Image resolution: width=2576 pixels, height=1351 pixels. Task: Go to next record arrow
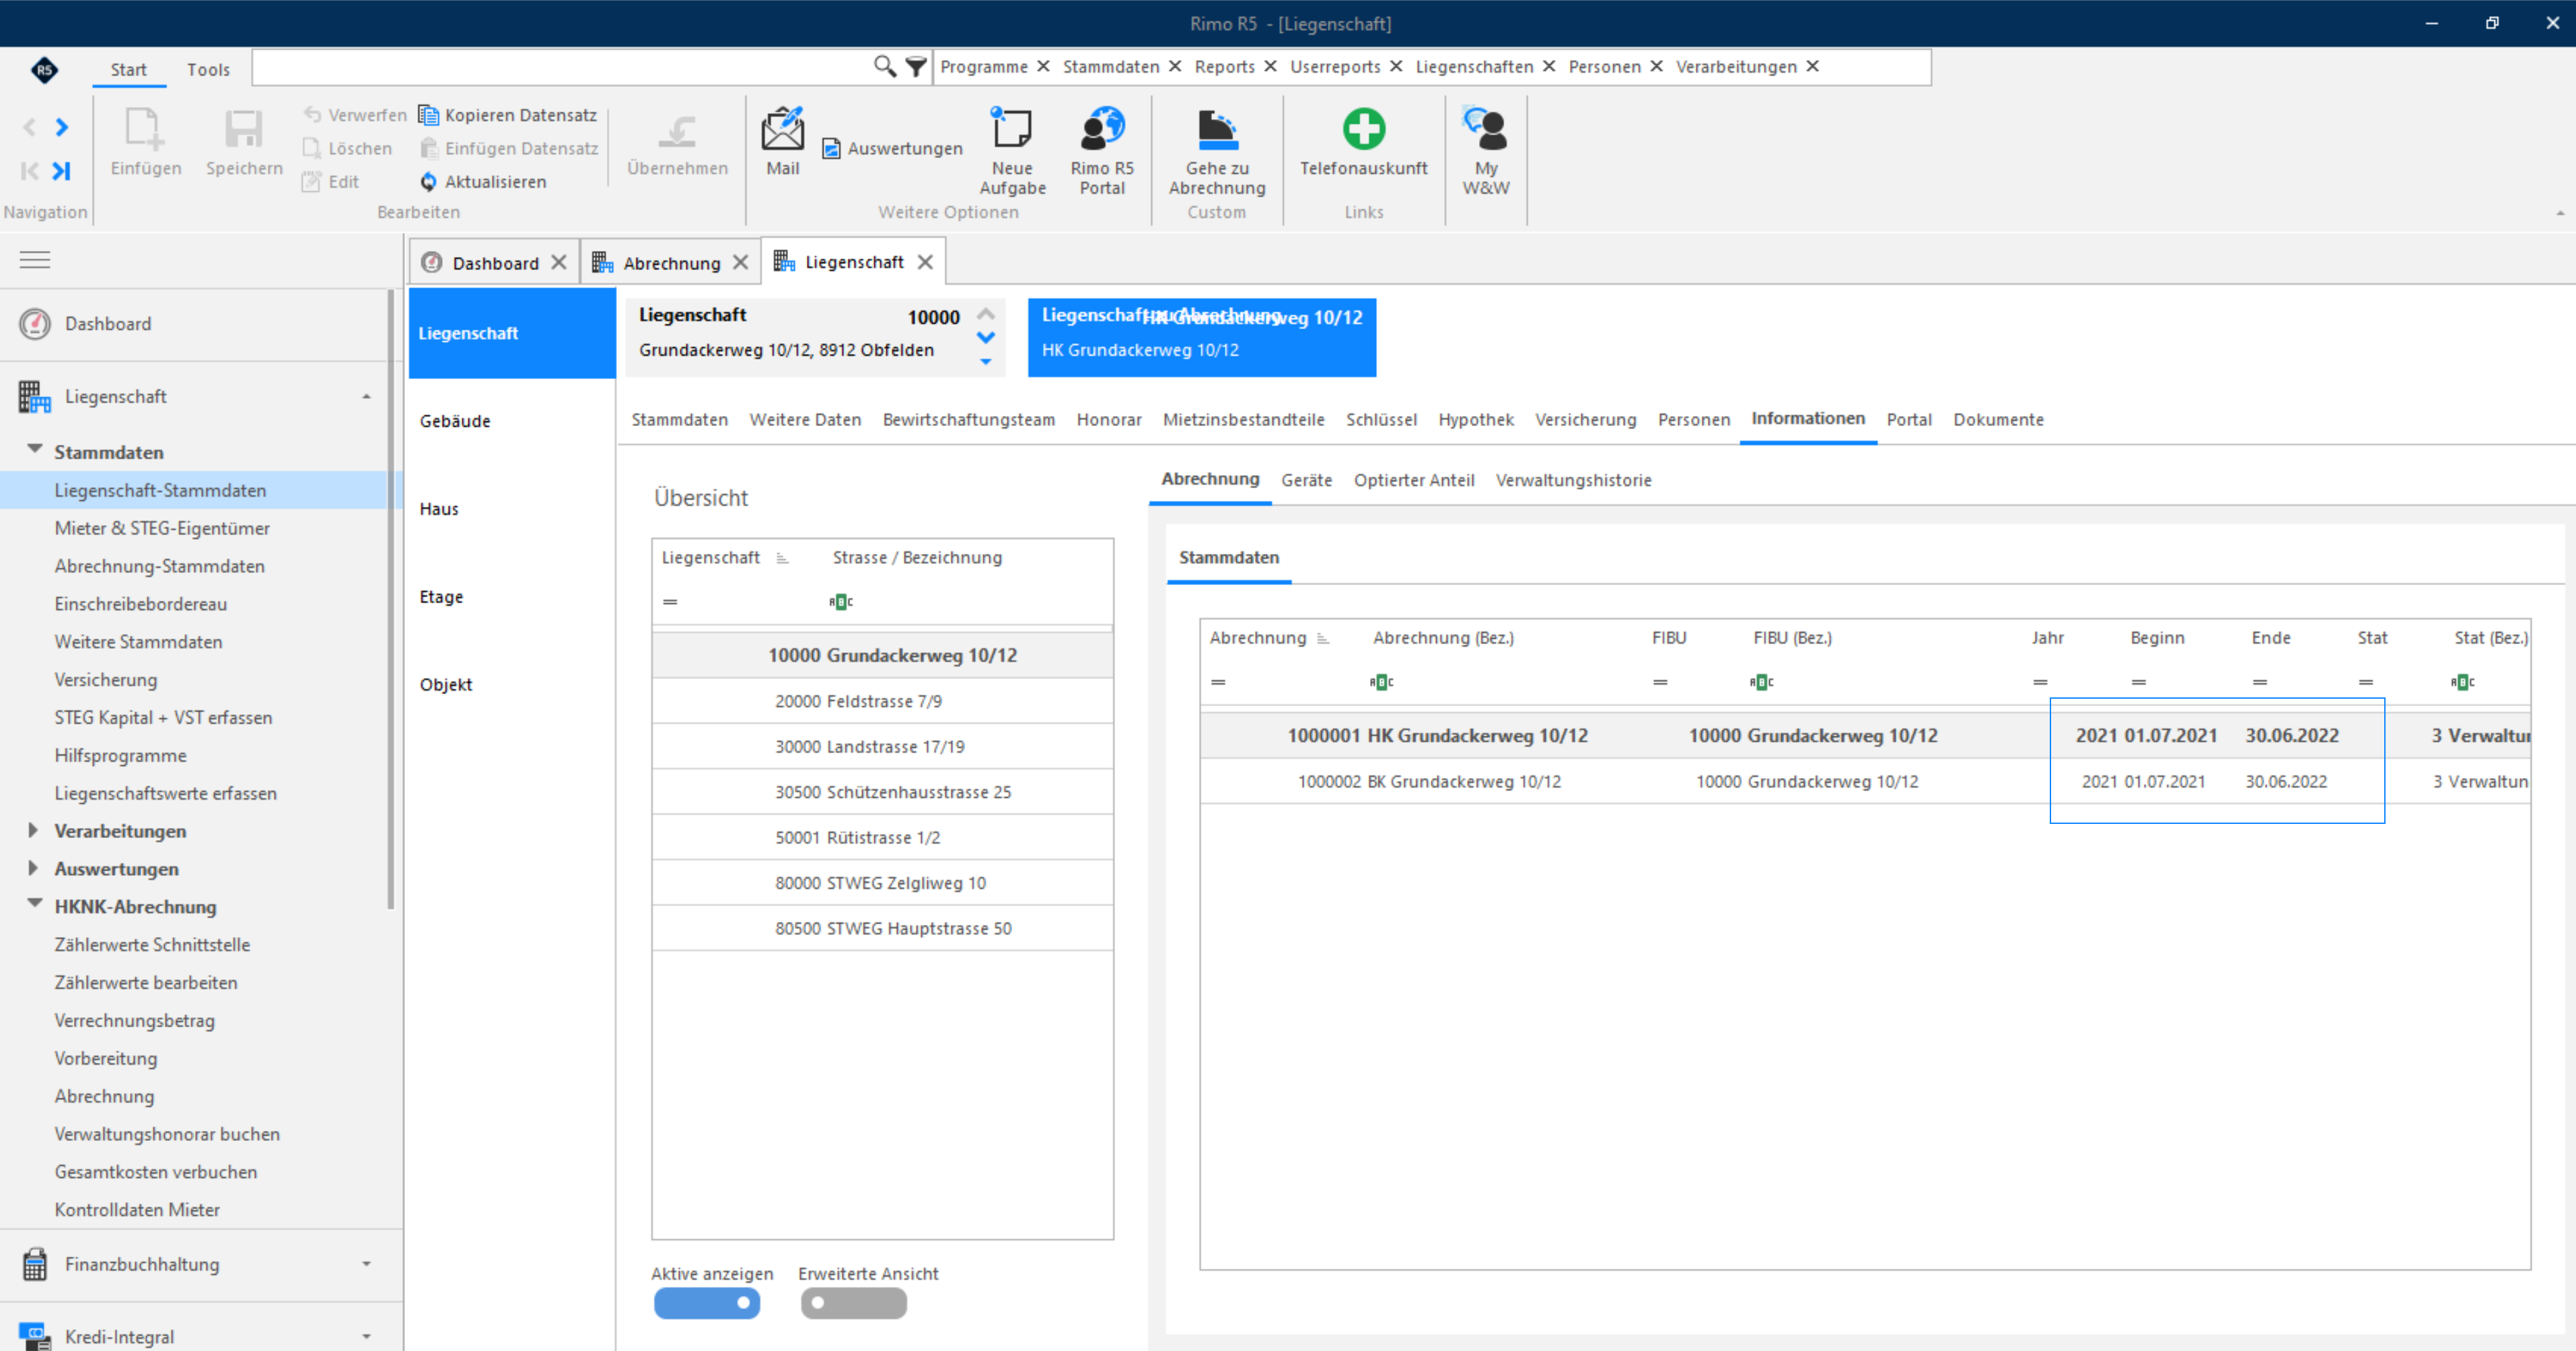click(x=62, y=127)
